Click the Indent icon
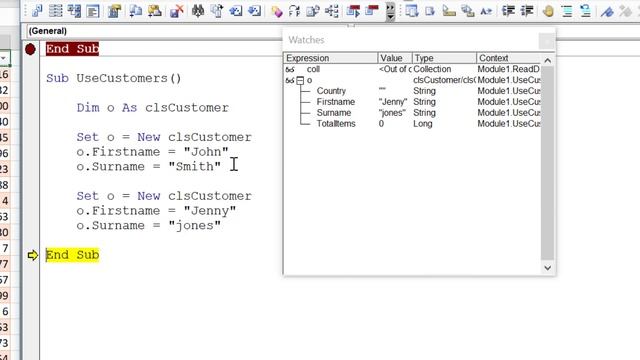This screenshot has width=640, height=360. tap(508, 11)
